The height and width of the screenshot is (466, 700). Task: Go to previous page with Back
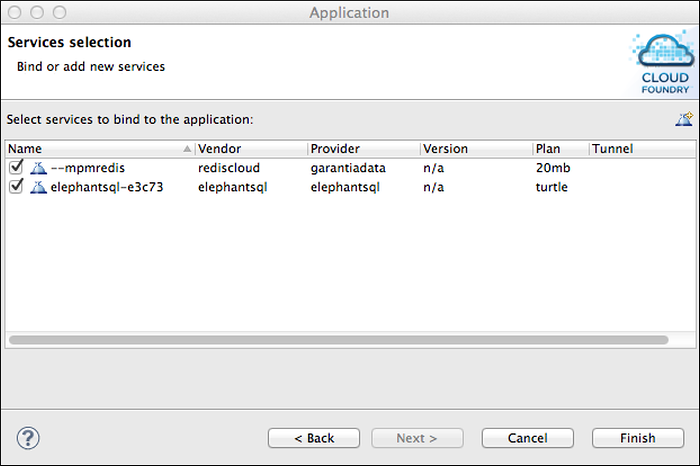click(x=314, y=438)
